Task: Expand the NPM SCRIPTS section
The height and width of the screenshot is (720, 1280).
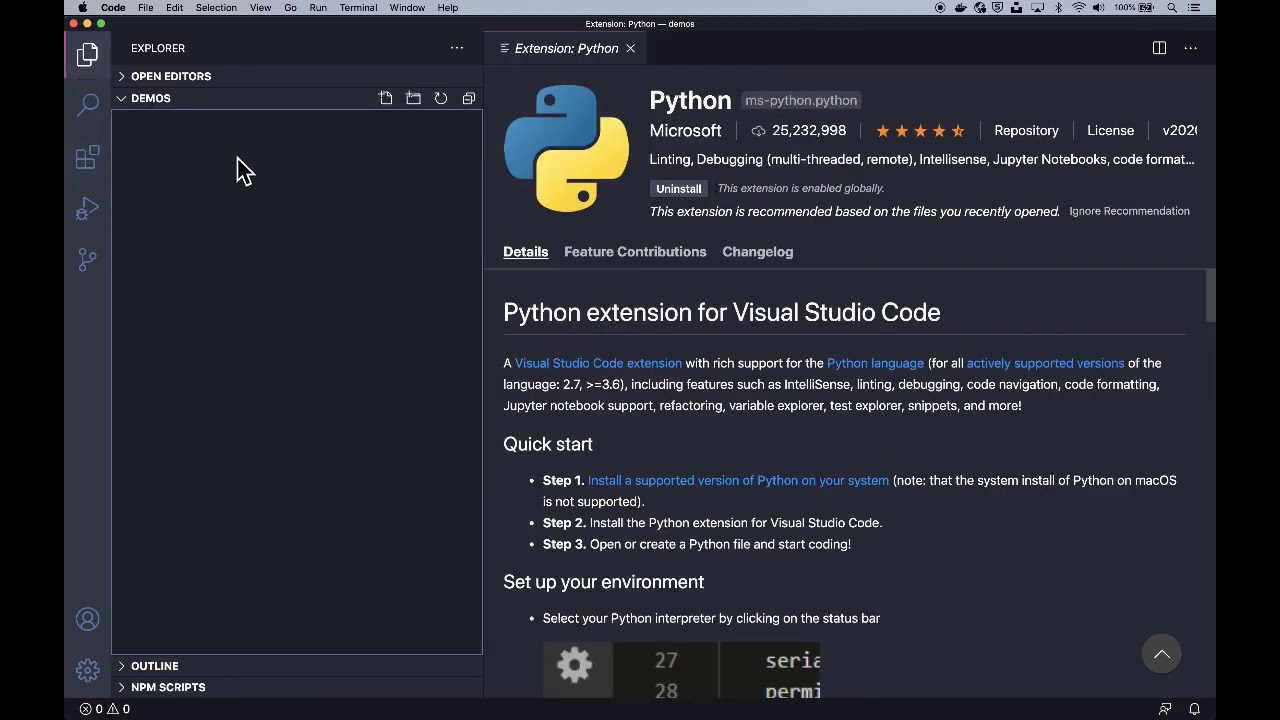Action: coord(297,687)
